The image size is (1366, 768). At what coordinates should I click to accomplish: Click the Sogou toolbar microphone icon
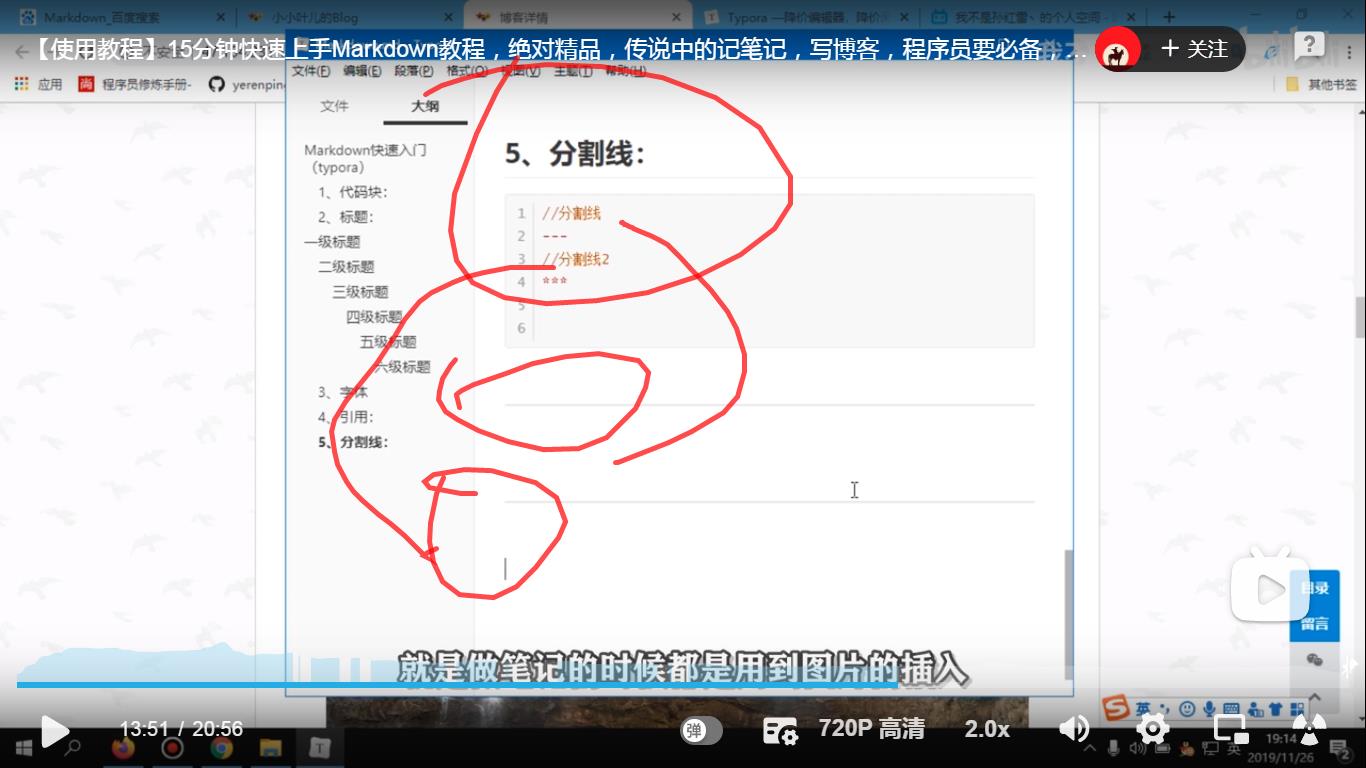[x=1209, y=708]
